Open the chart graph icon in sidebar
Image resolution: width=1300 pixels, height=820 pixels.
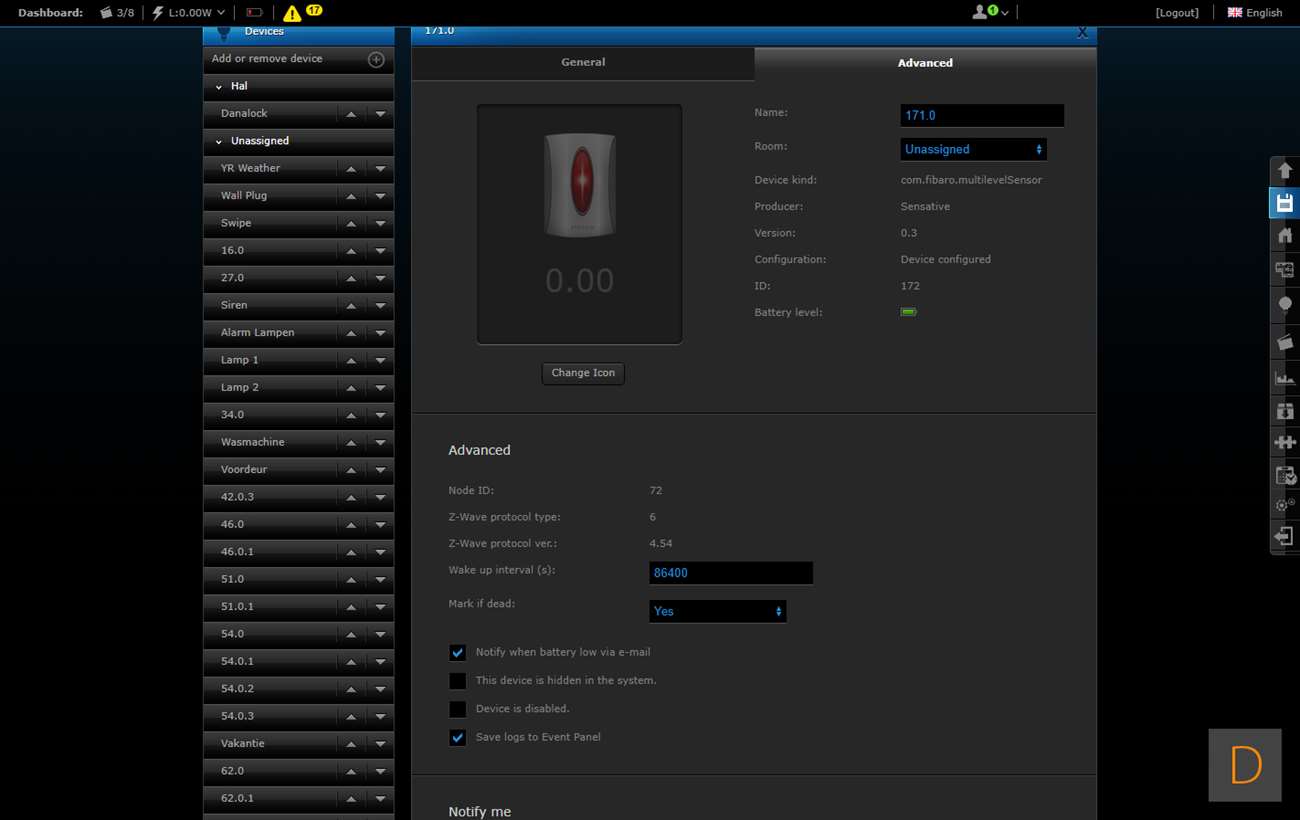click(1285, 378)
